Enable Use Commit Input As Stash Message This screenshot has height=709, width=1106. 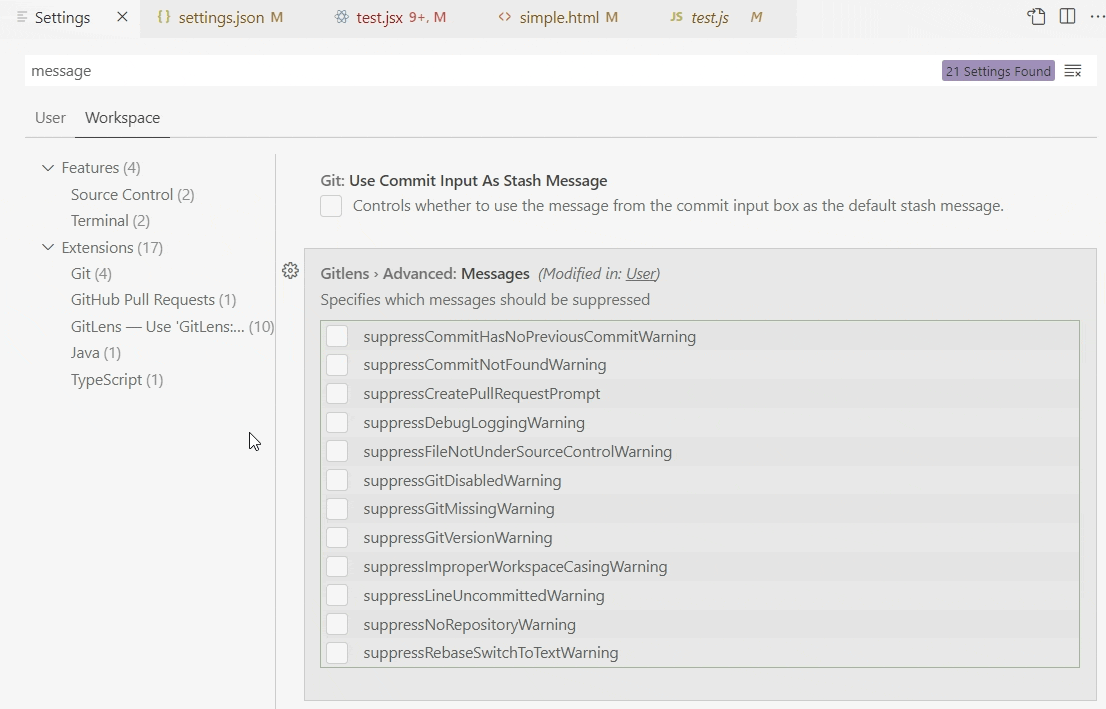tap(331, 206)
